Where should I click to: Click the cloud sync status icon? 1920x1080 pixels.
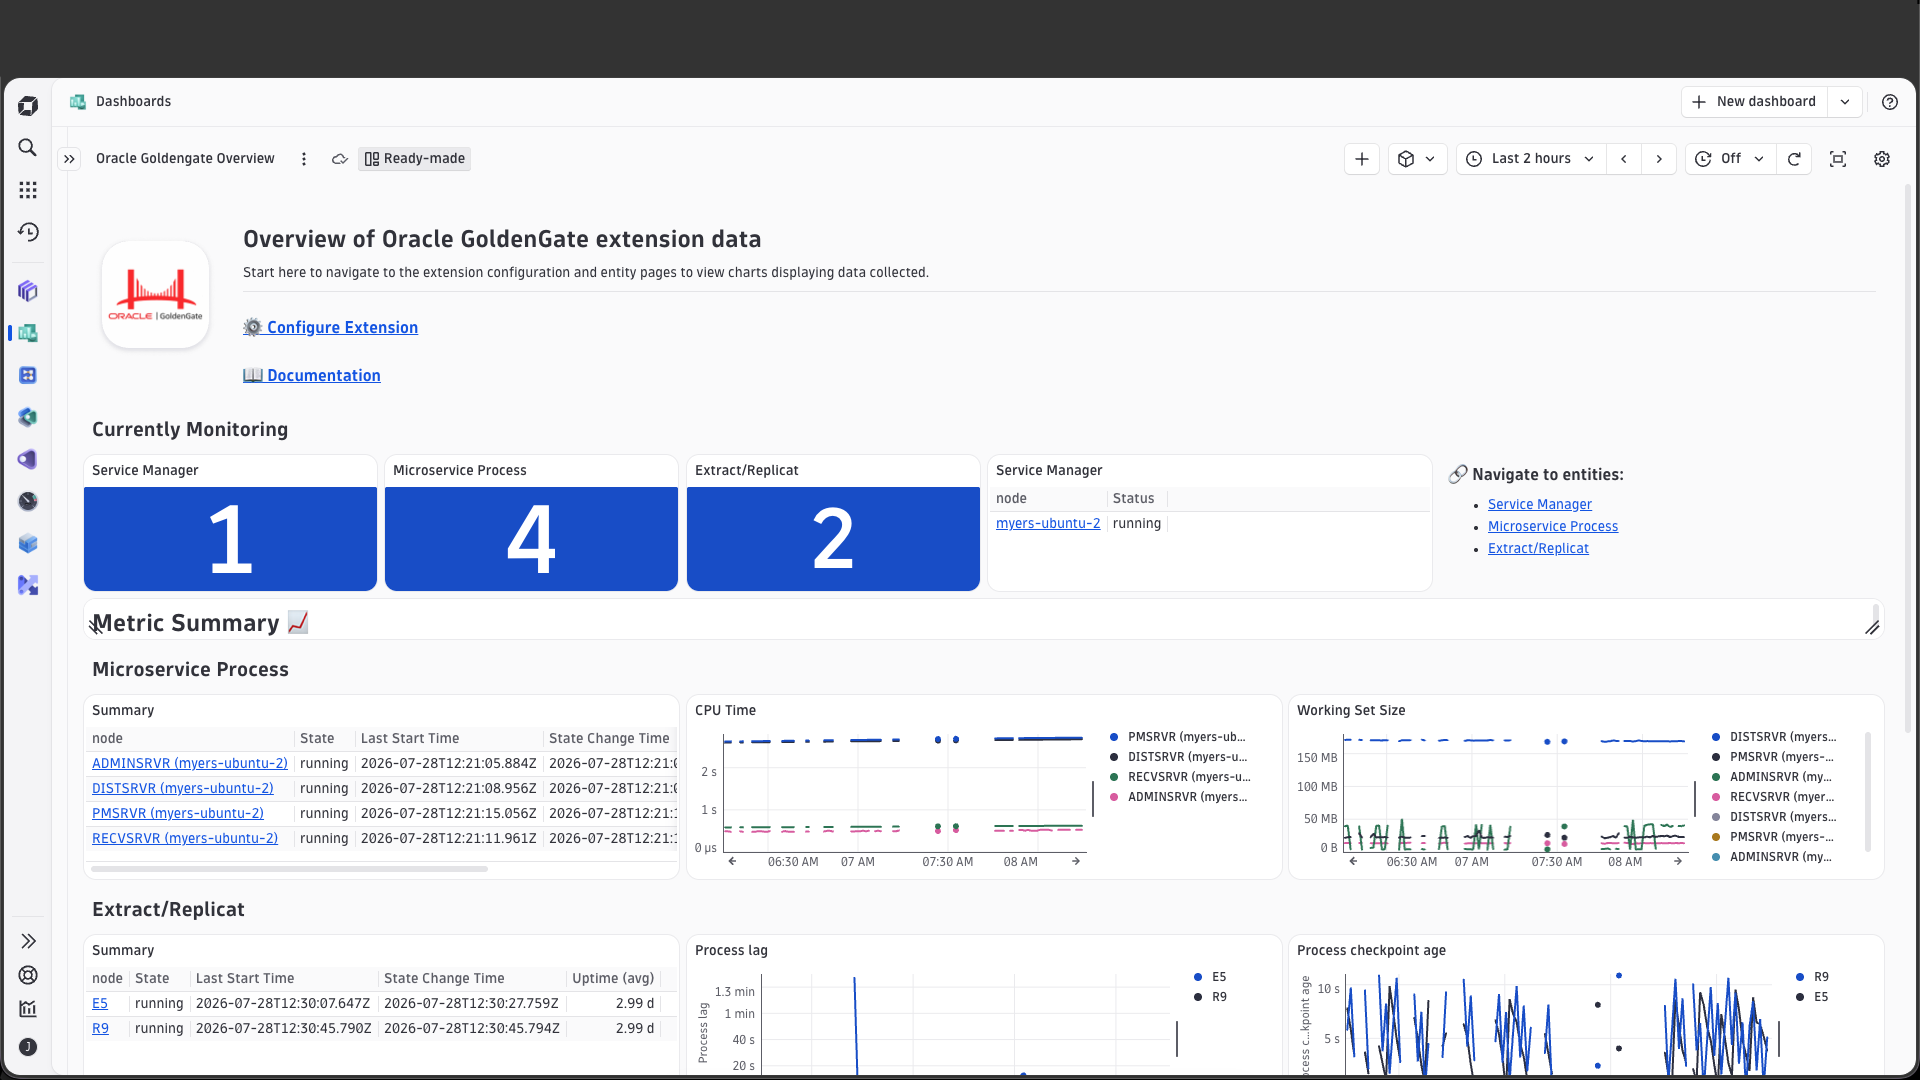[x=340, y=159]
